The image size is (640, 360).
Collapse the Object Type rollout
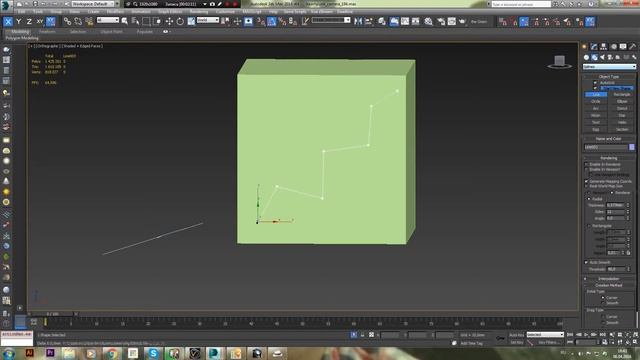(x=609, y=77)
